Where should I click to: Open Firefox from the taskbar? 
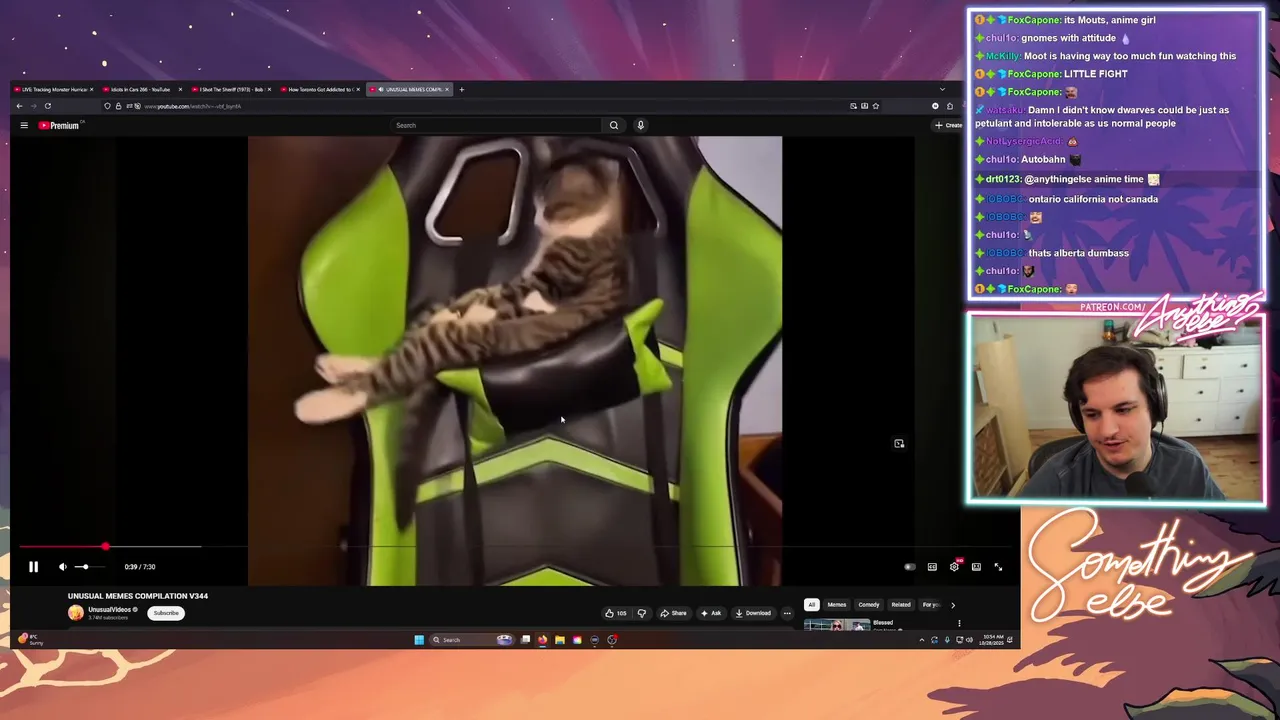[542, 640]
